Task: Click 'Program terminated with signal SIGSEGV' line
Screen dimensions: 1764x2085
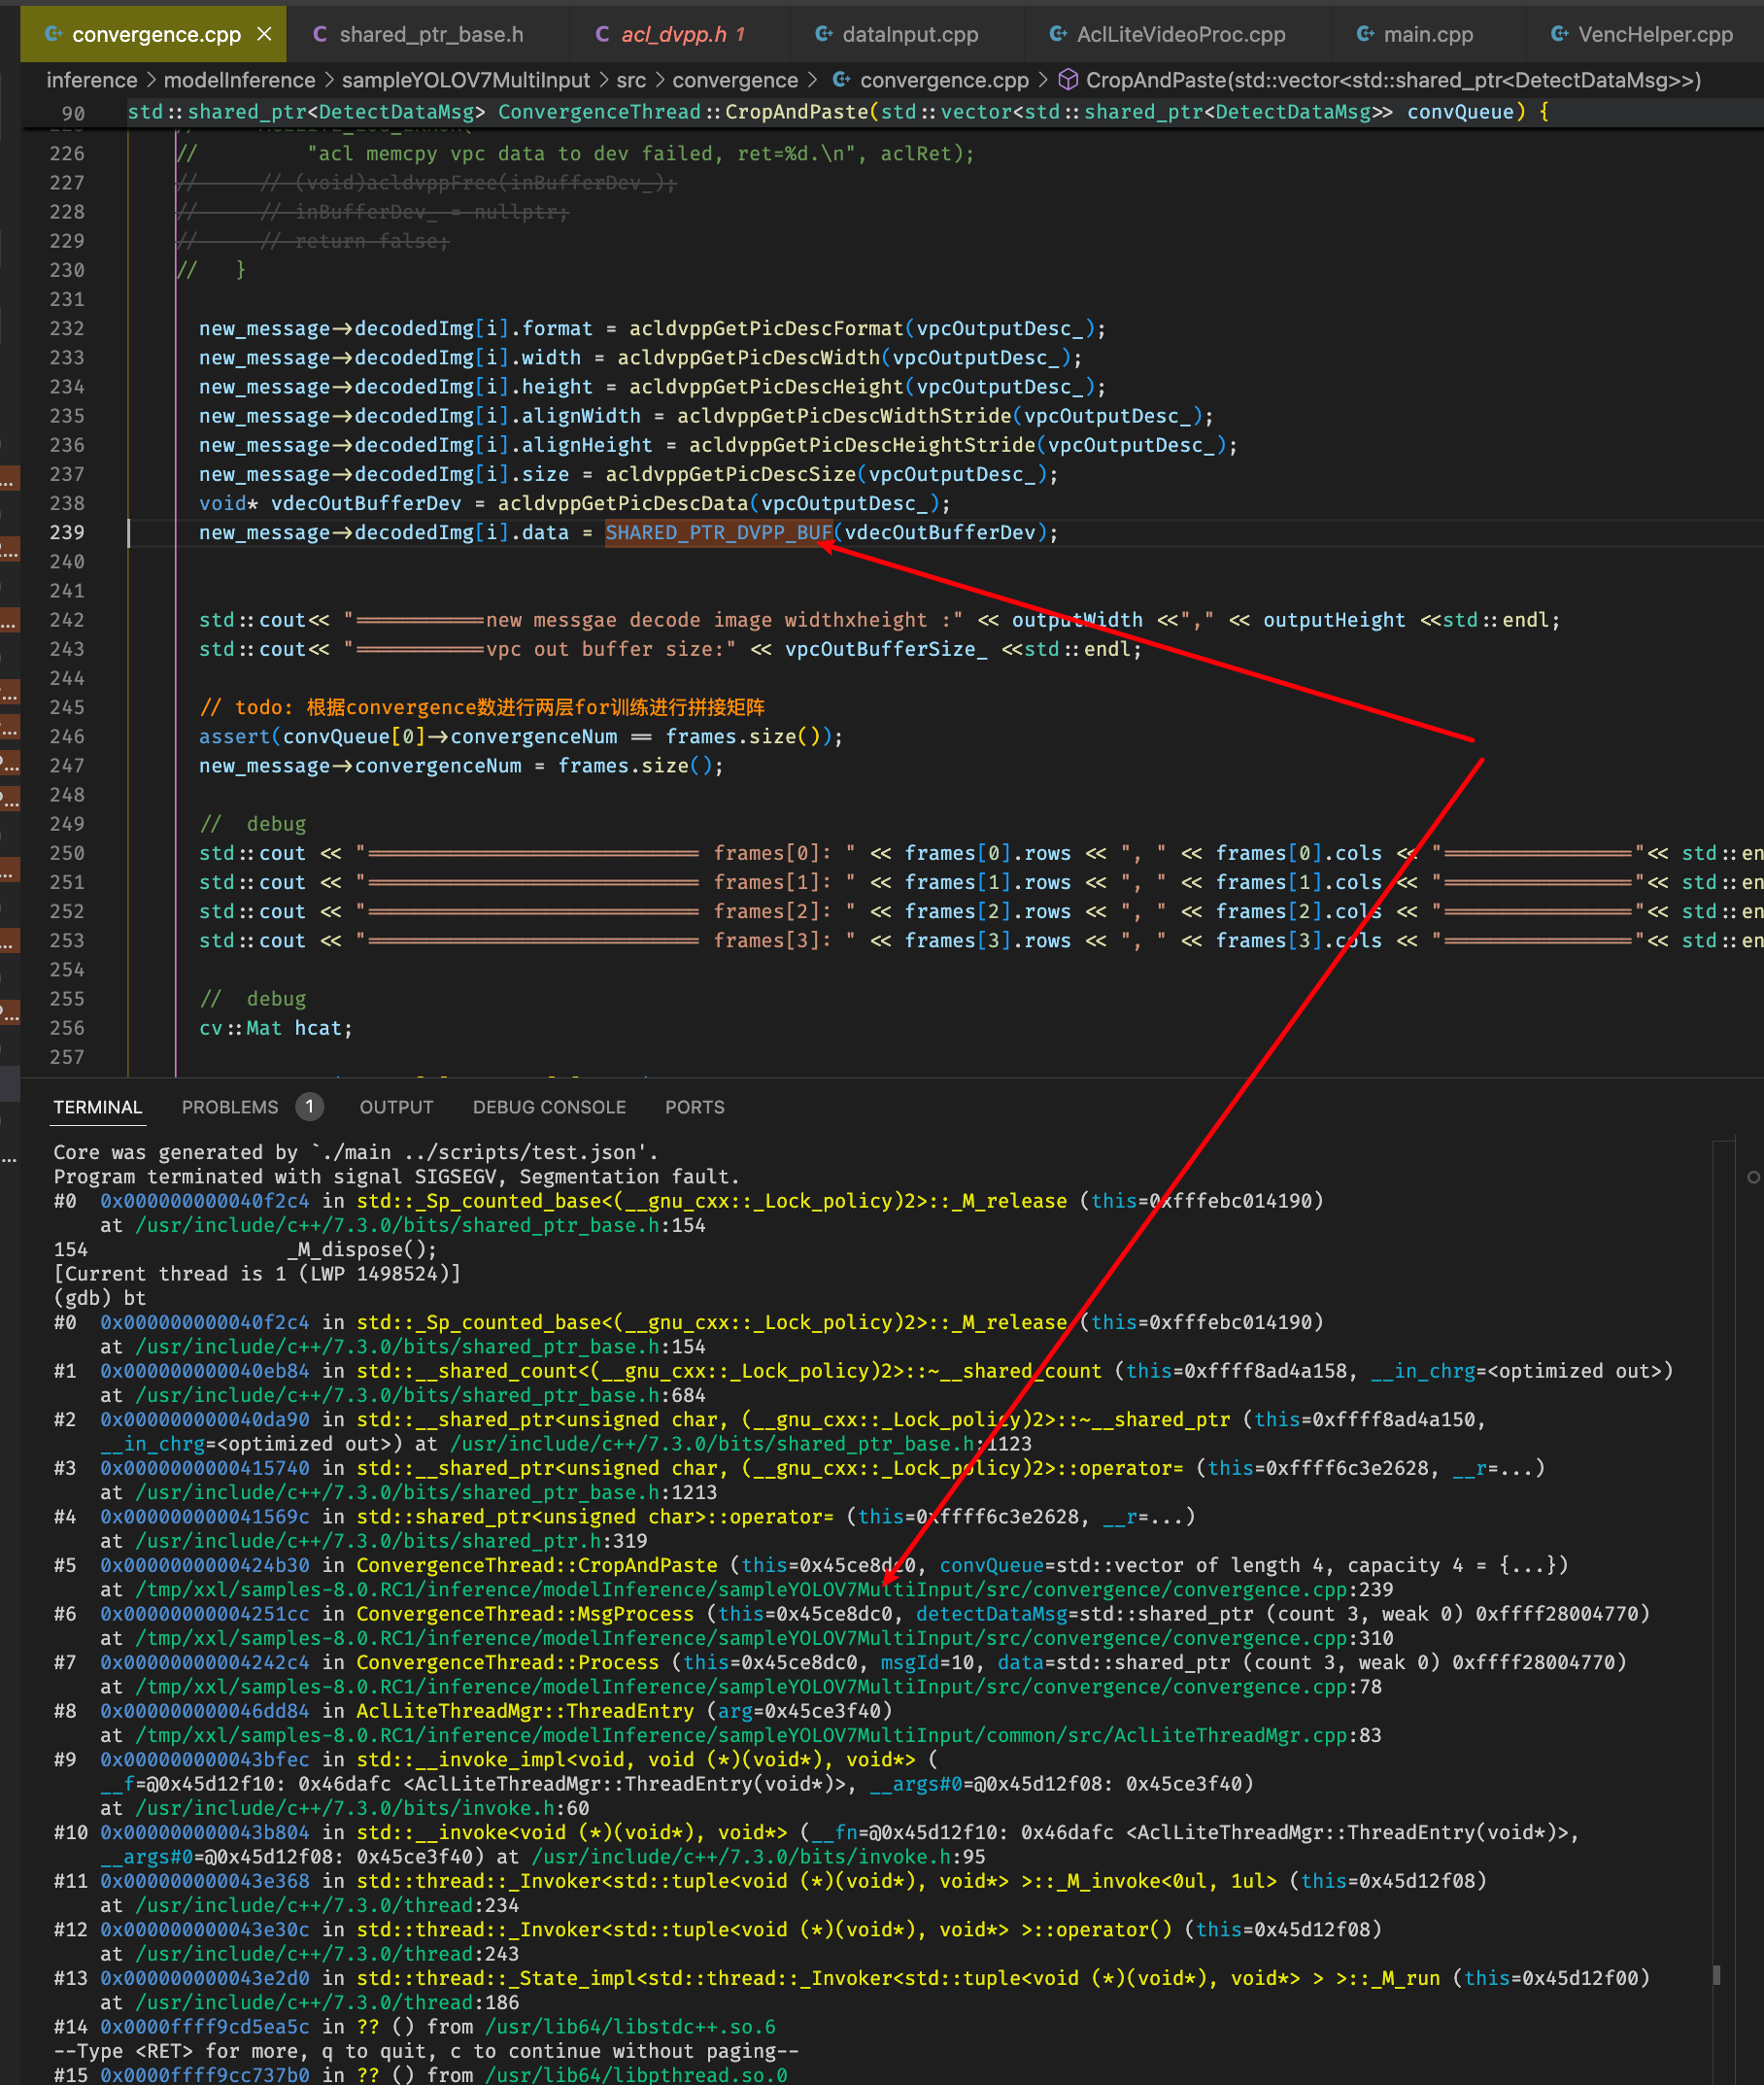Action: (396, 1177)
